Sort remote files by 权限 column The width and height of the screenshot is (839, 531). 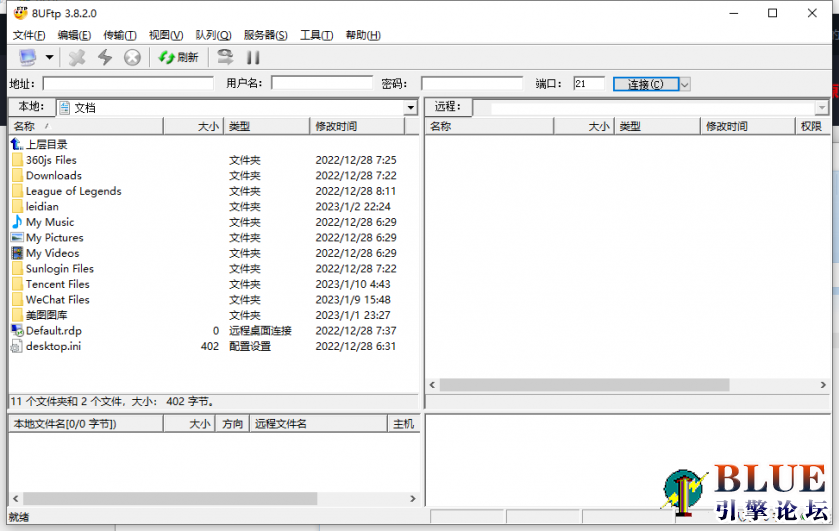pos(811,126)
